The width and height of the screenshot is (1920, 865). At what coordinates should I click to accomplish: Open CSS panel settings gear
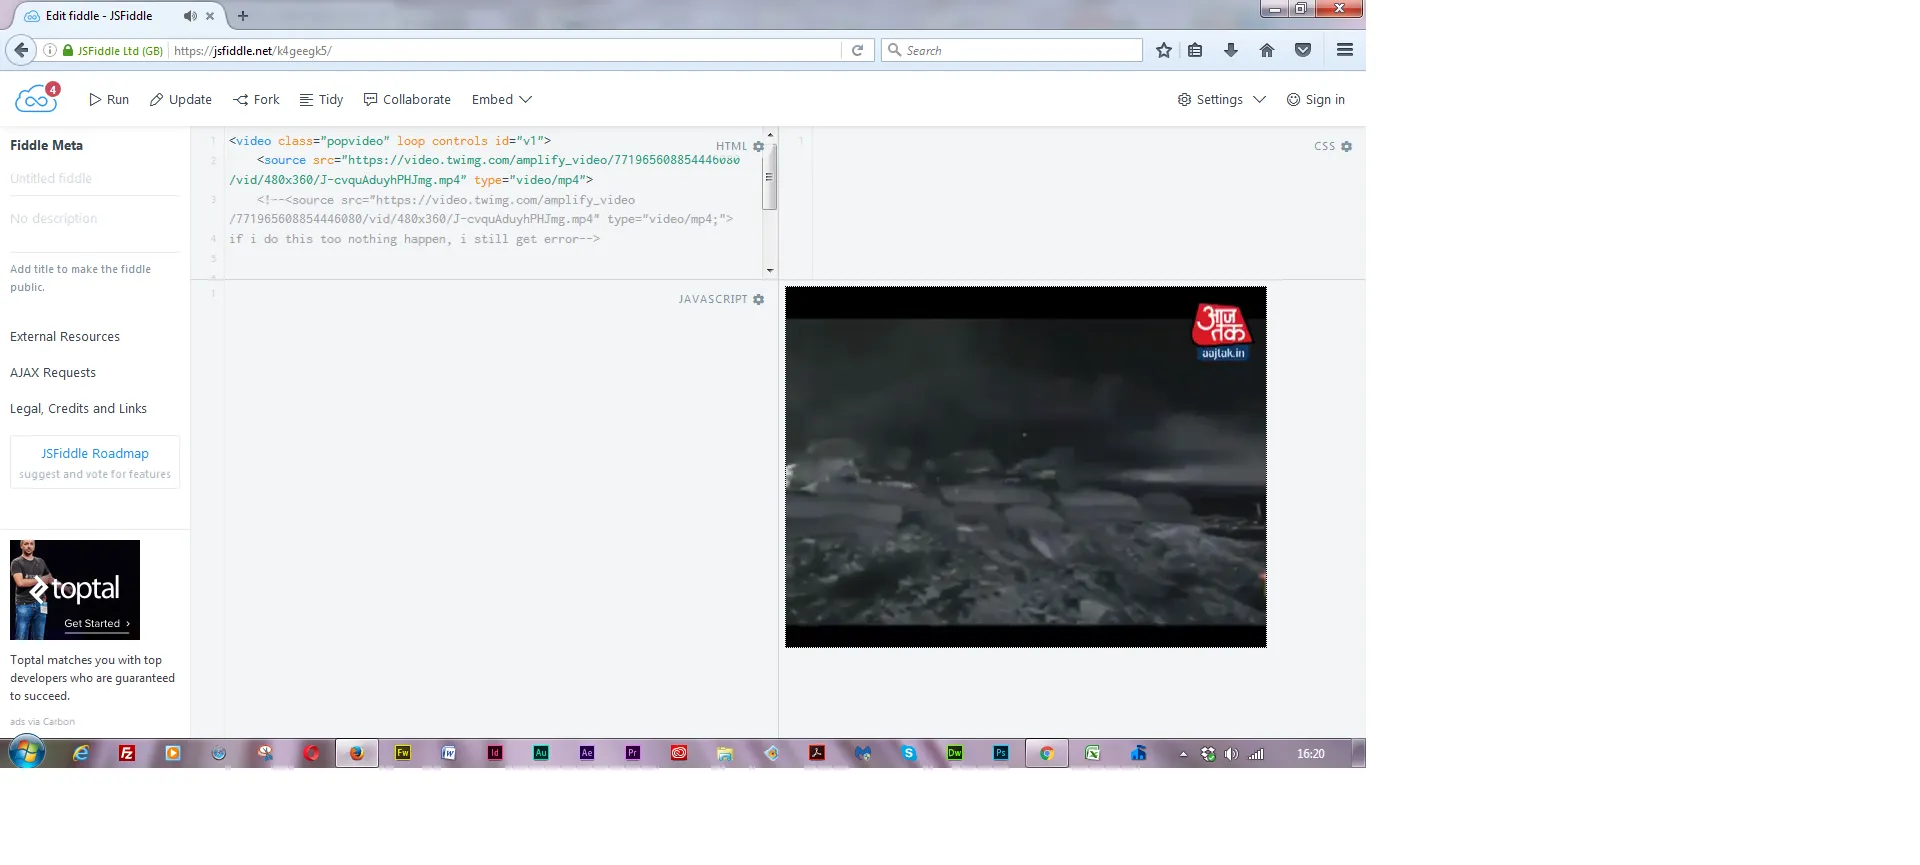(x=1346, y=147)
